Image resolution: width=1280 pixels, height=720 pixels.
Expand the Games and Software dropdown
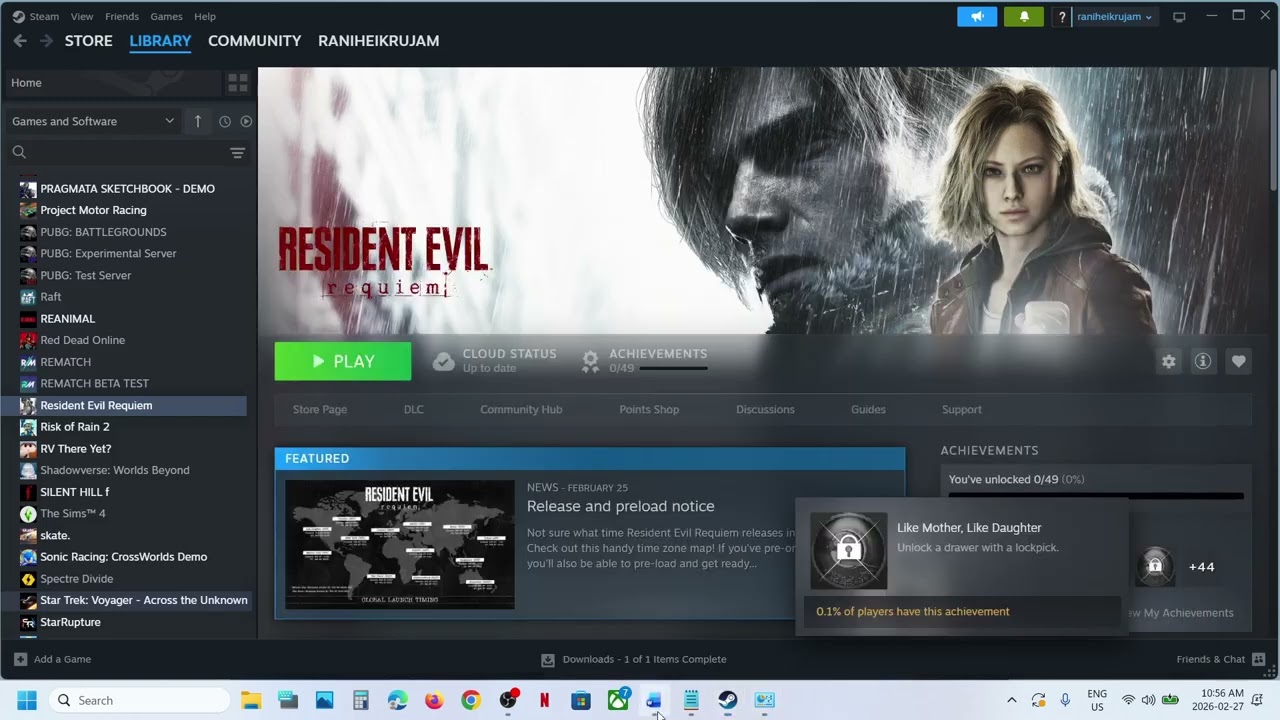coord(93,121)
